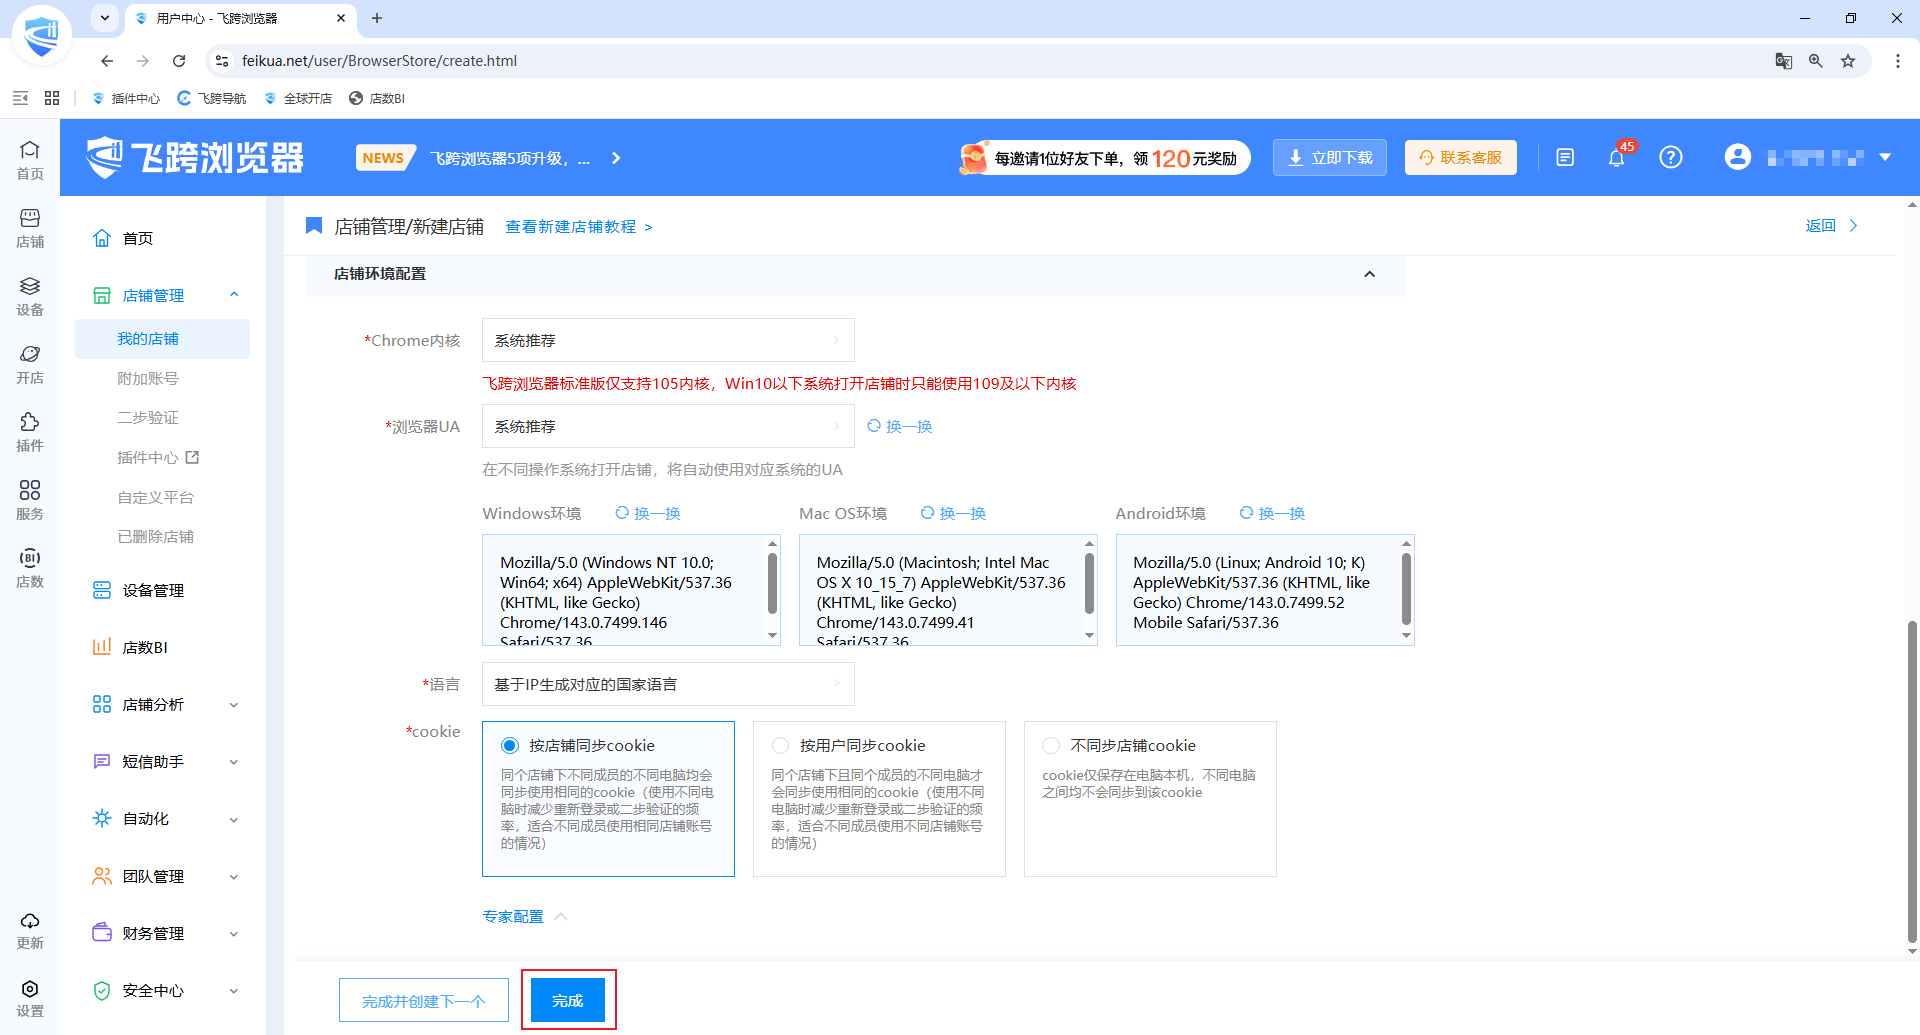Refresh the Android环境 UA with 换一换

(1272, 513)
